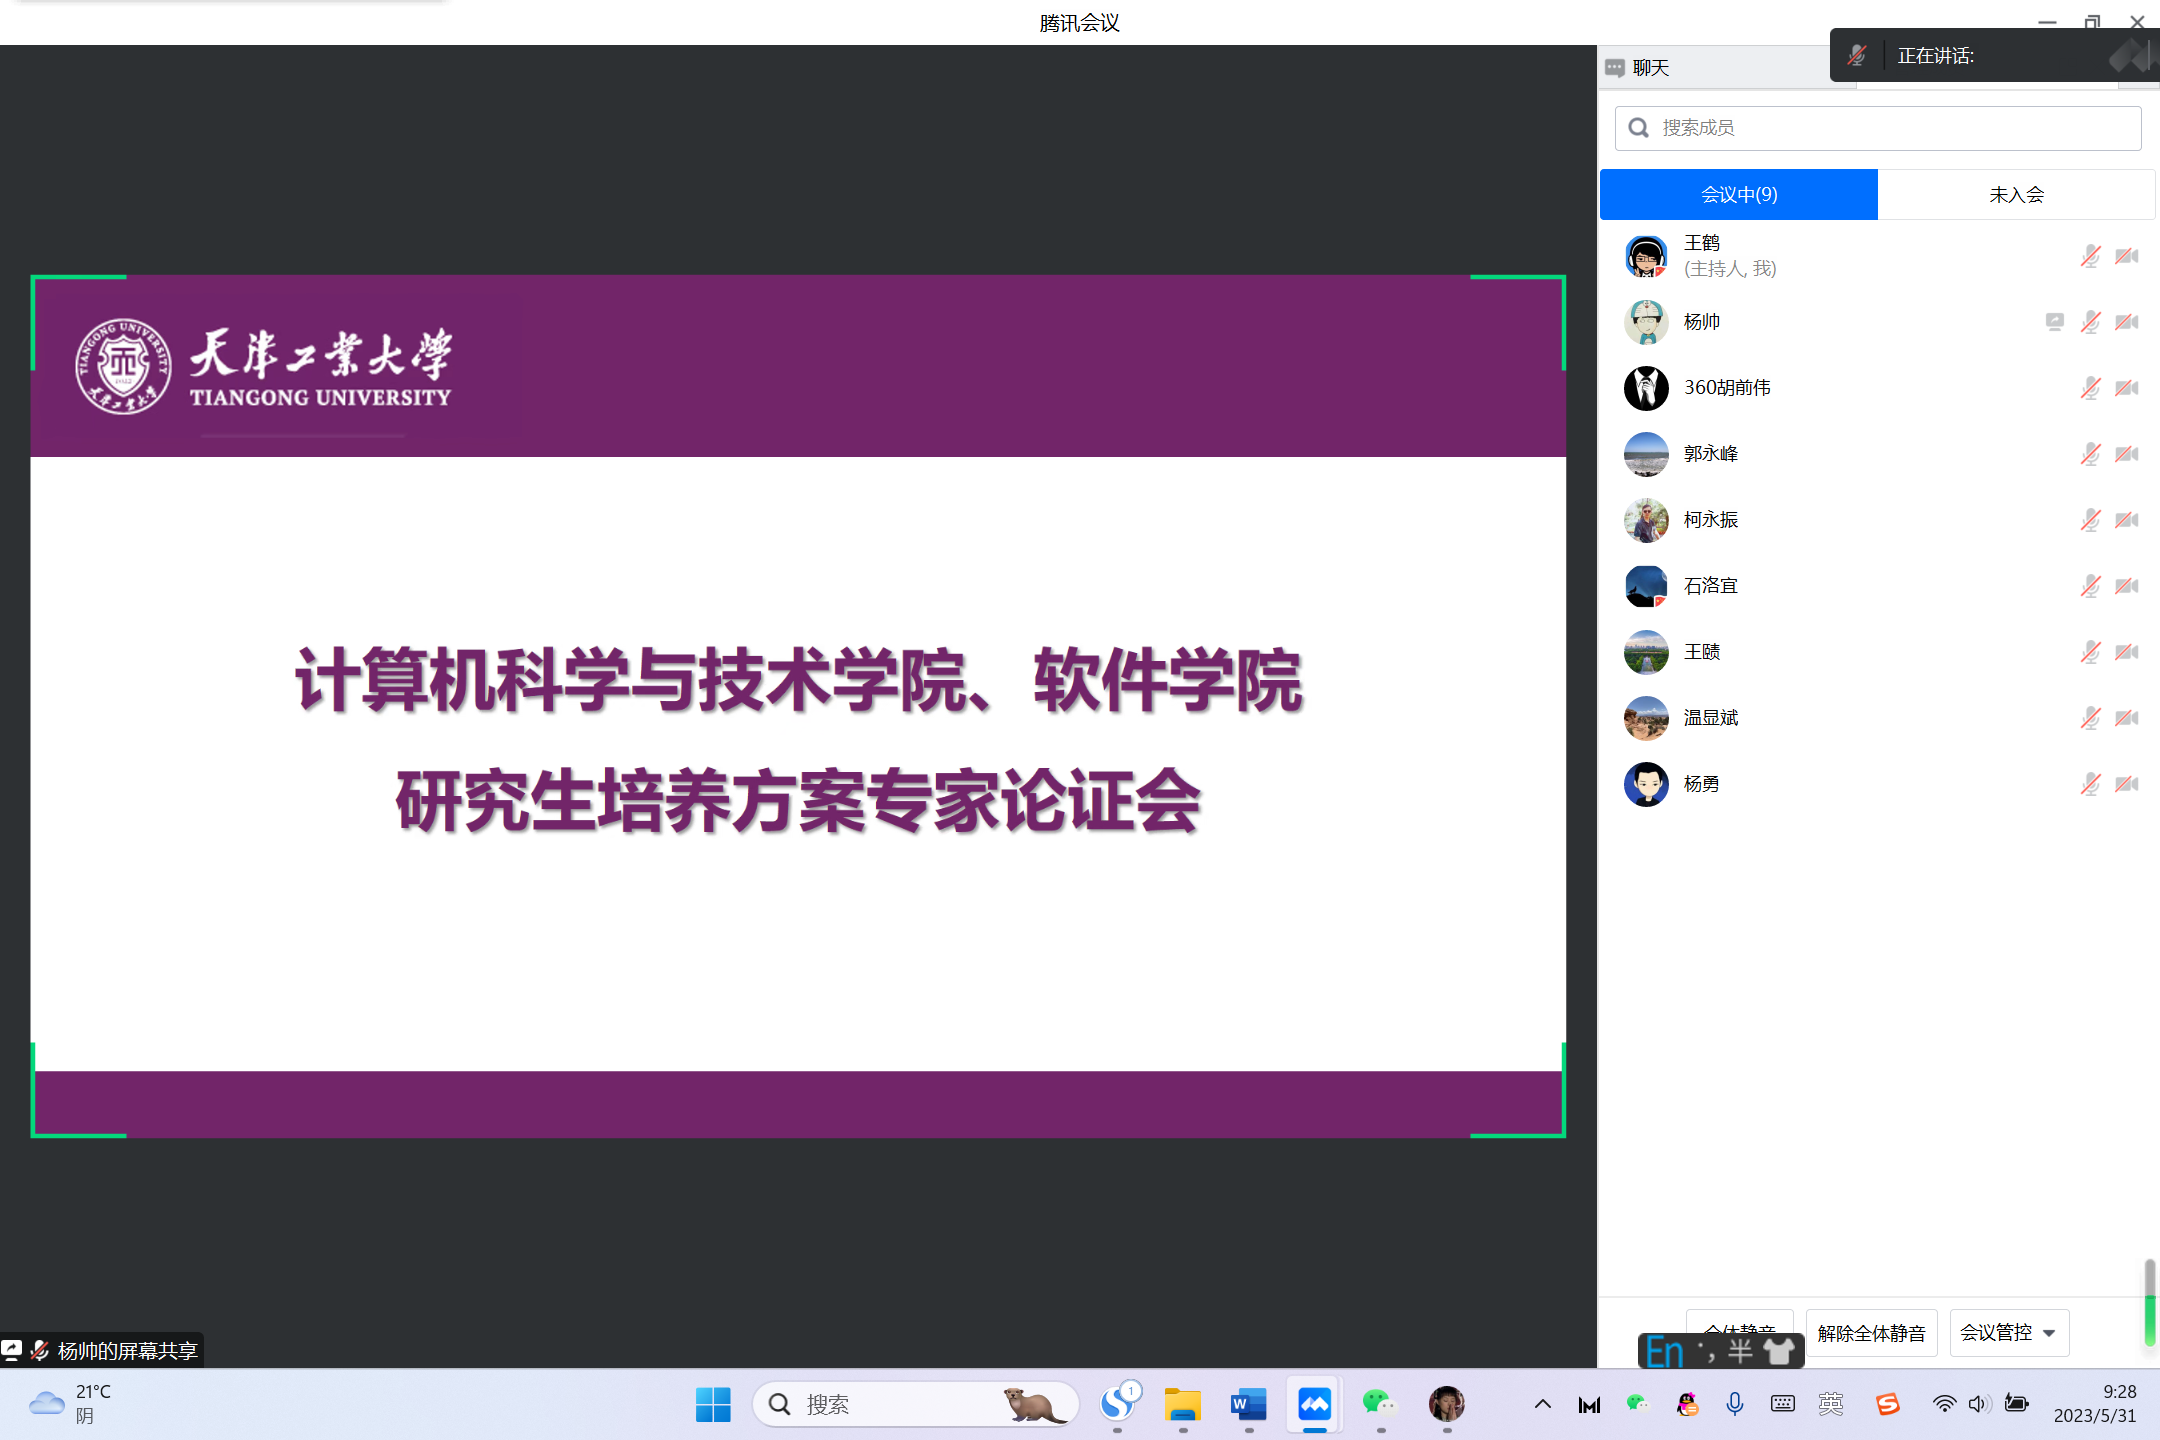This screenshot has width=2160, height=1440.
Task: Open WeChat from the taskbar
Action: tap(1380, 1404)
